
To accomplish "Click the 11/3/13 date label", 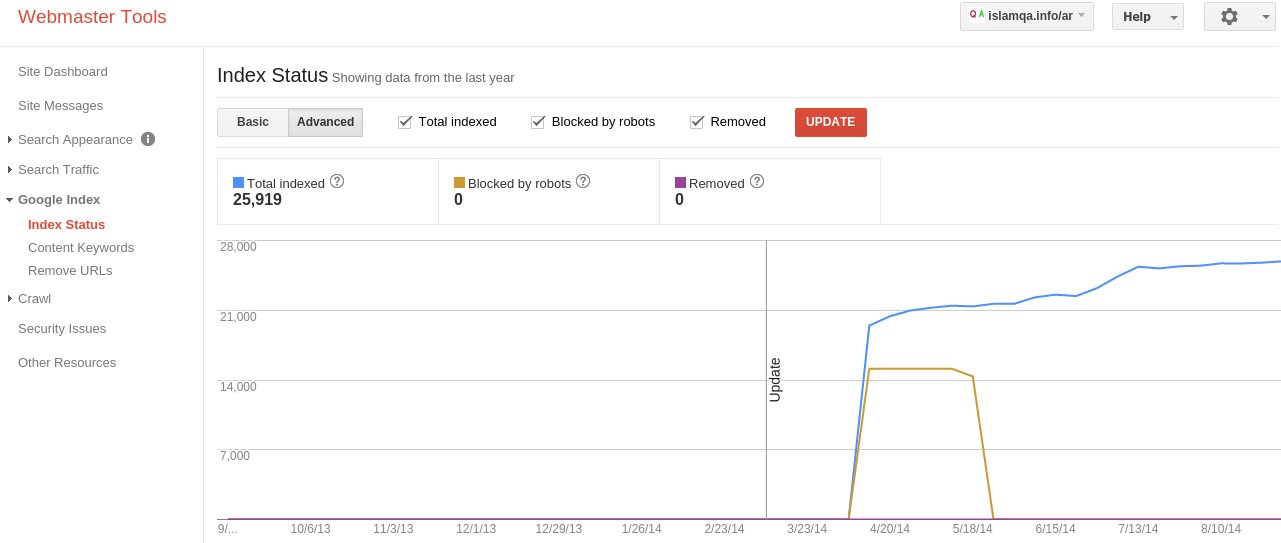I will 393,529.
